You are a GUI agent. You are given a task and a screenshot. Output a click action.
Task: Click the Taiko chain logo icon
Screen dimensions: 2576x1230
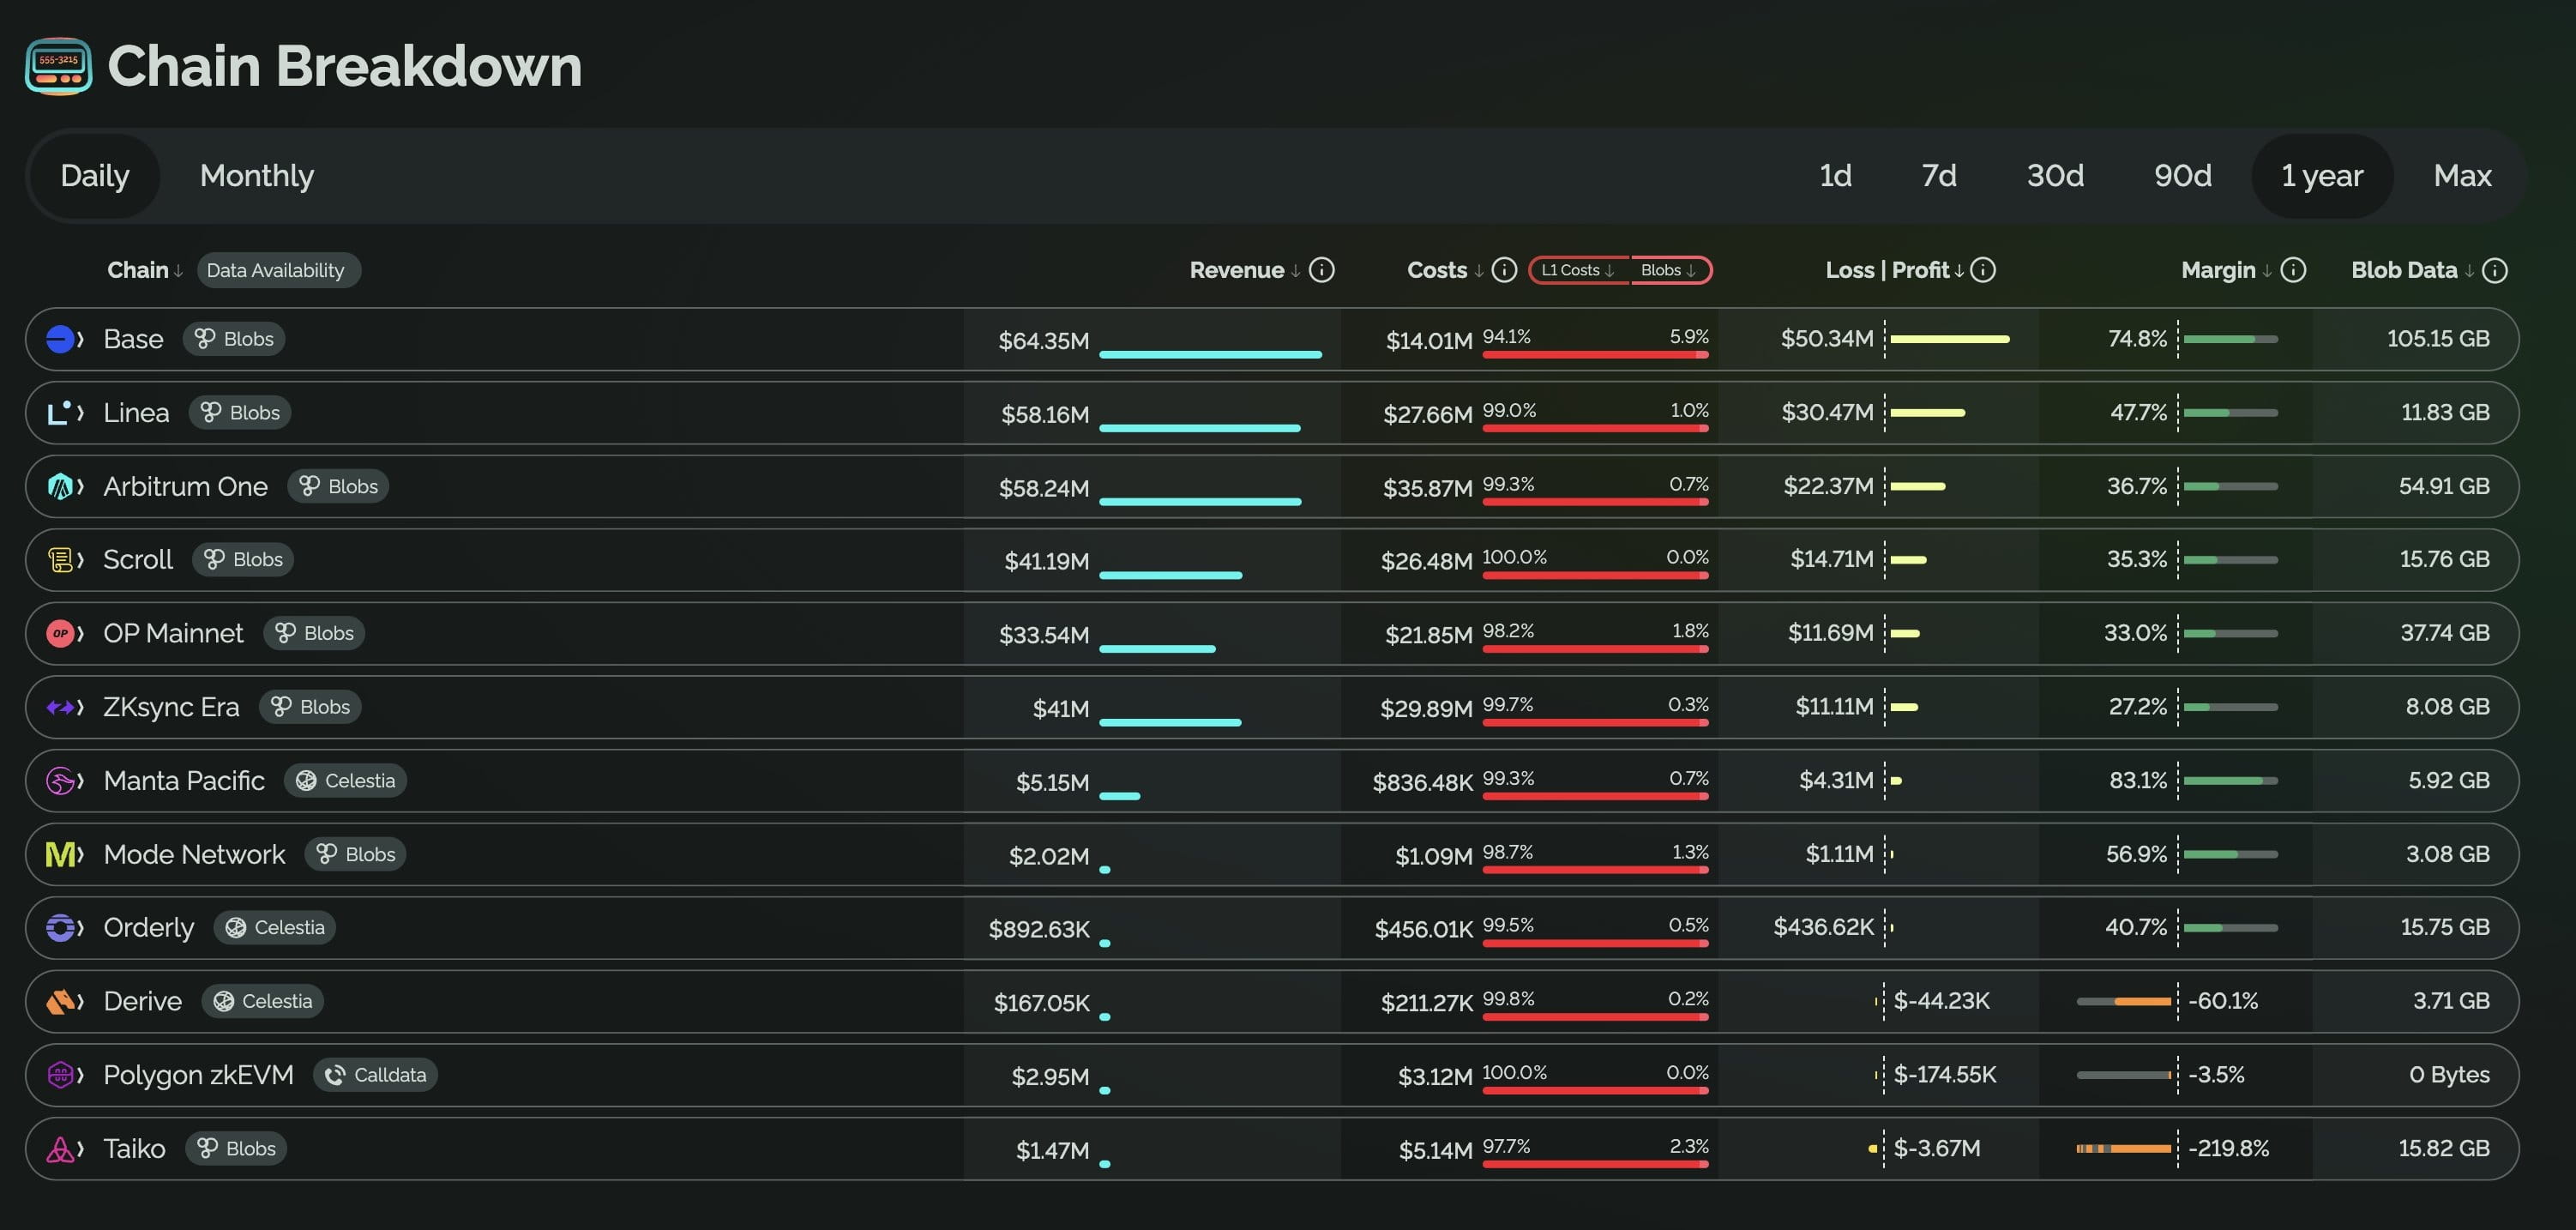pos(60,1149)
